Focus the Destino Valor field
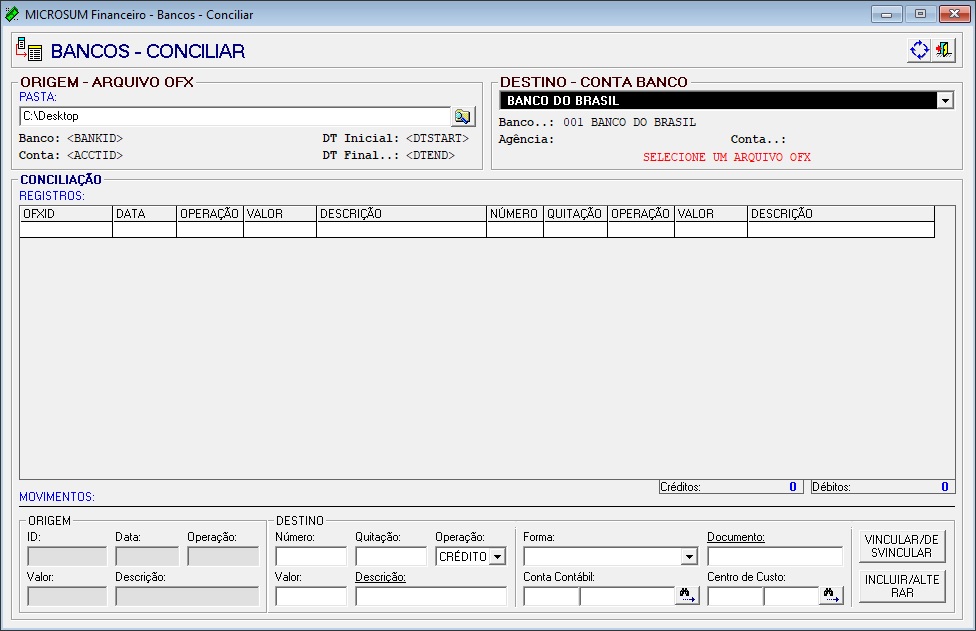This screenshot has width=976, height=631. tap(311, 596)
